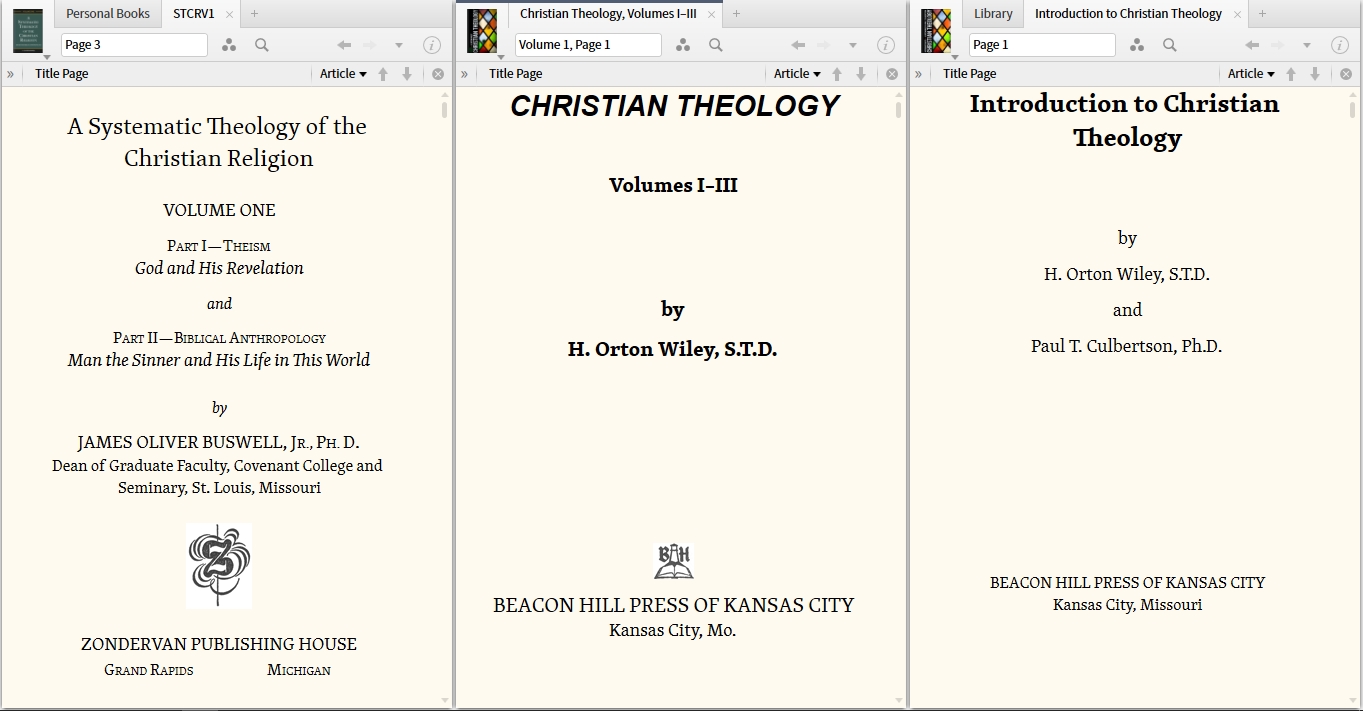Expand table of contents in STCRV1 panel
Viewport: 1363px width, 711px height.
tap(10, 74)
